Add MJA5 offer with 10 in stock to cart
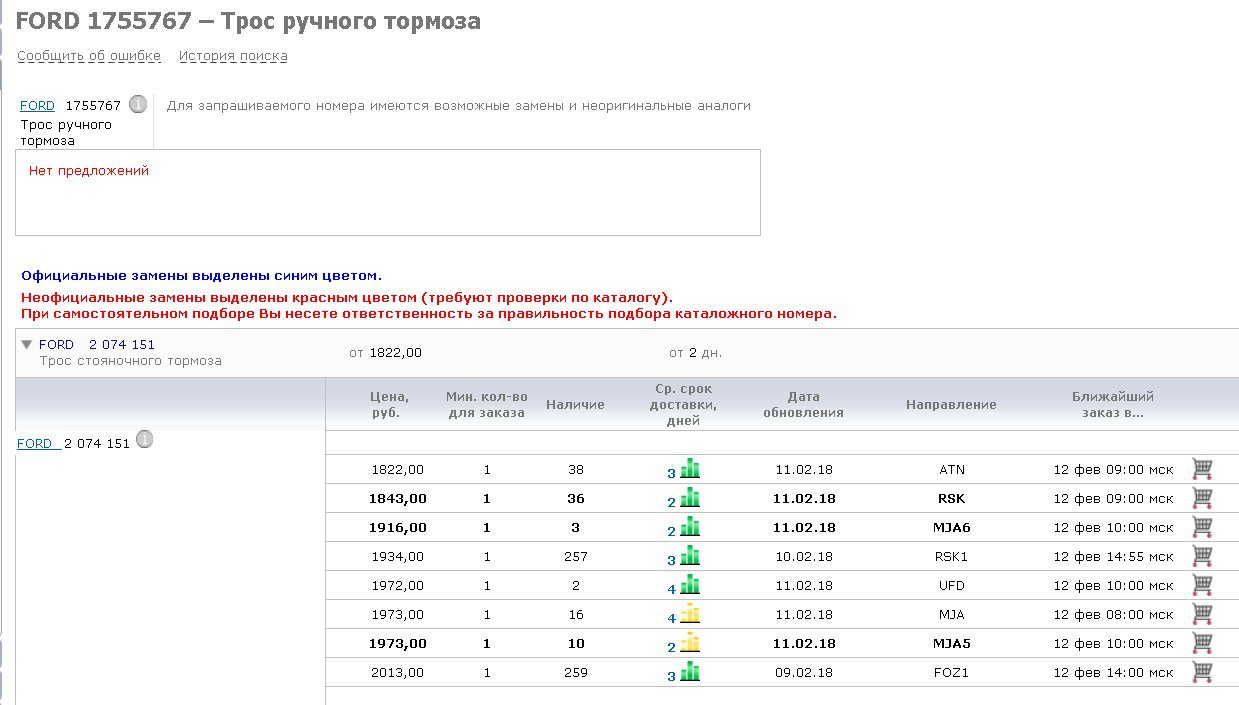Viewport: 1239px width, 705px height. [1202, 643]
